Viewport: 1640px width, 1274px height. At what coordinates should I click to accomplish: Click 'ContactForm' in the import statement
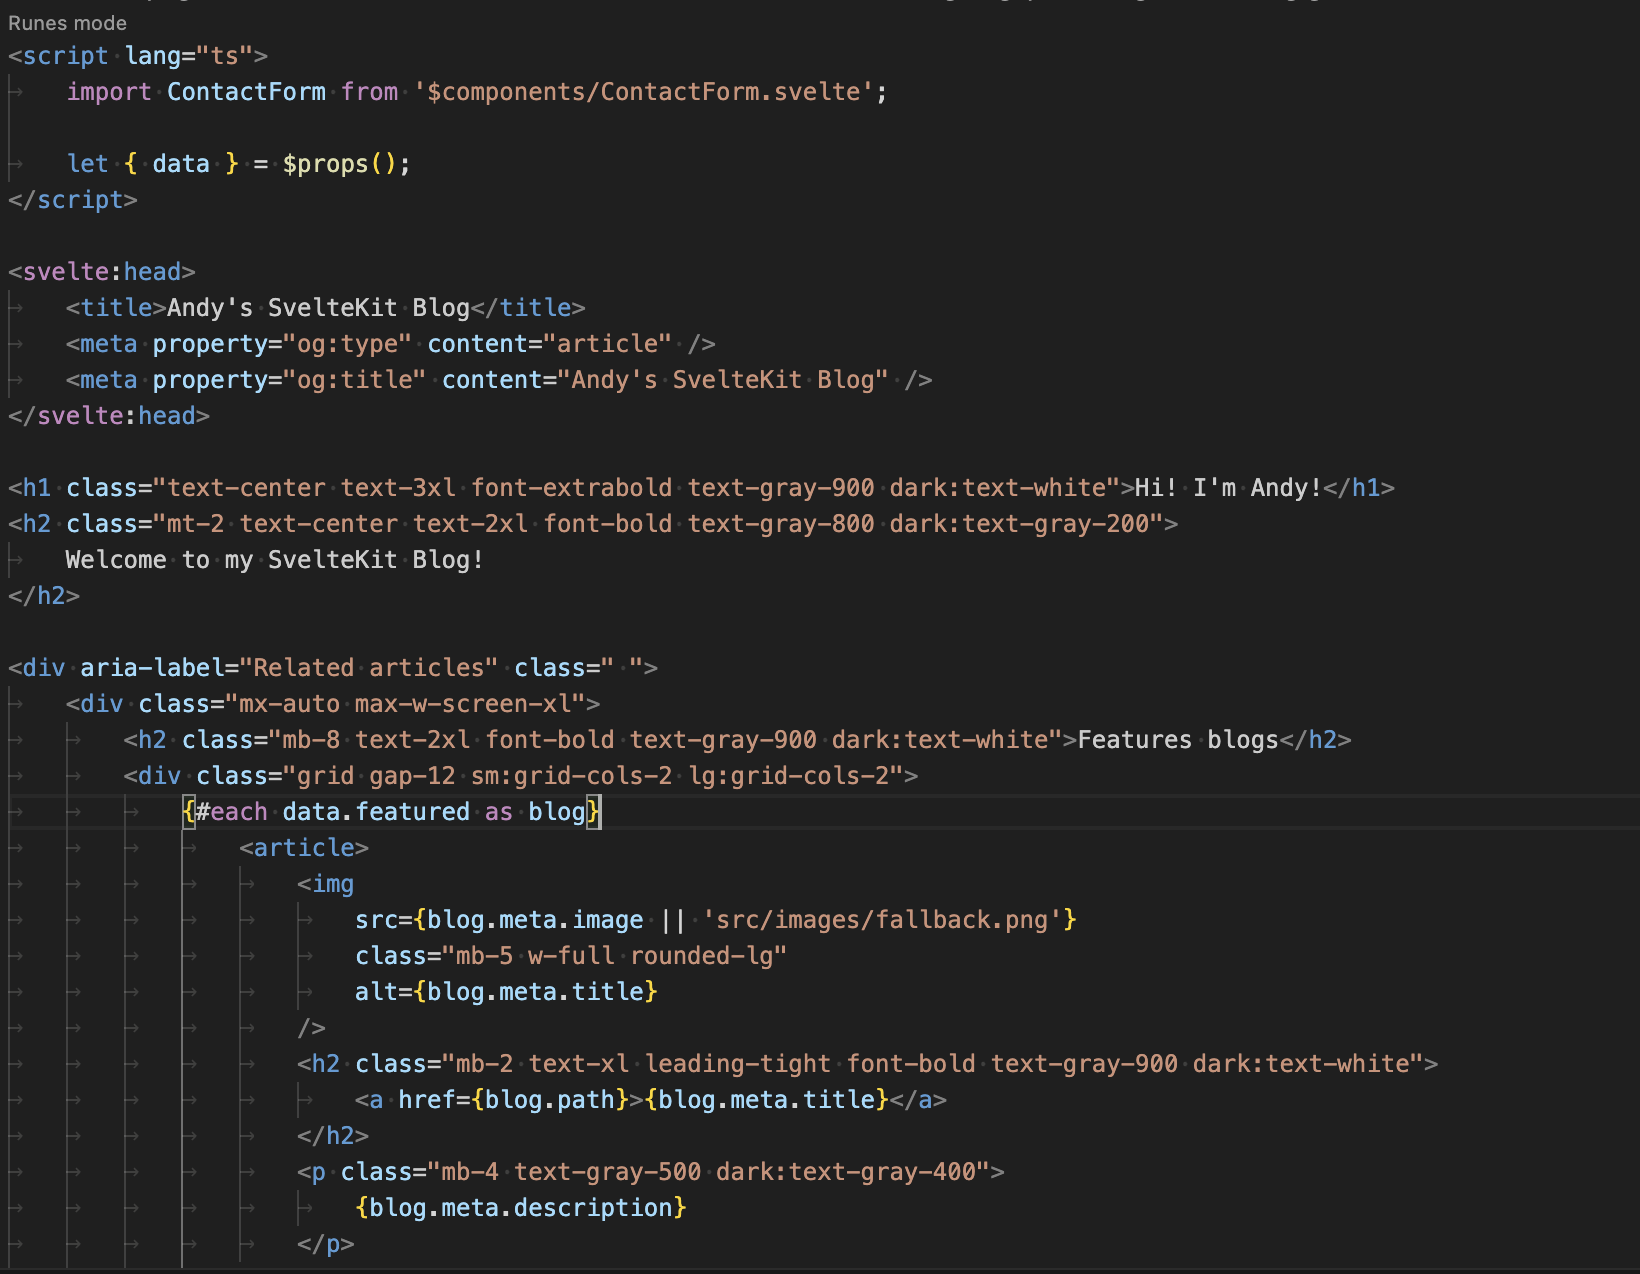pos(246,92)
